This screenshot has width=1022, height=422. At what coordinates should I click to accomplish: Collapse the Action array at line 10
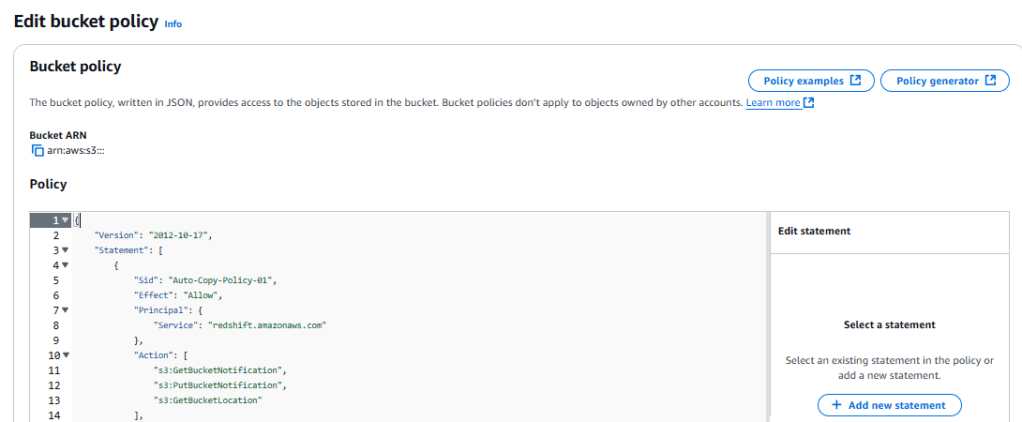coord(65,355)
